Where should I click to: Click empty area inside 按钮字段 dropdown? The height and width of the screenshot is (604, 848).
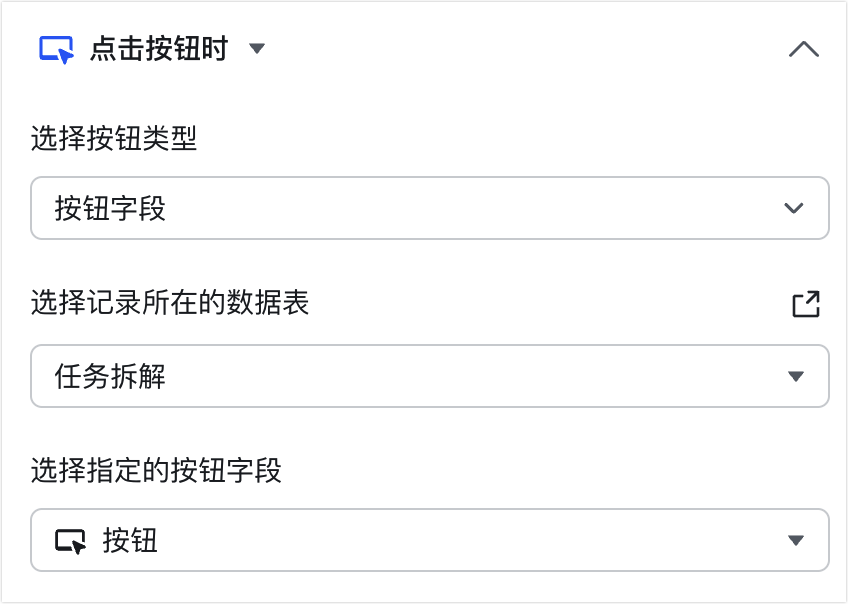476,208
